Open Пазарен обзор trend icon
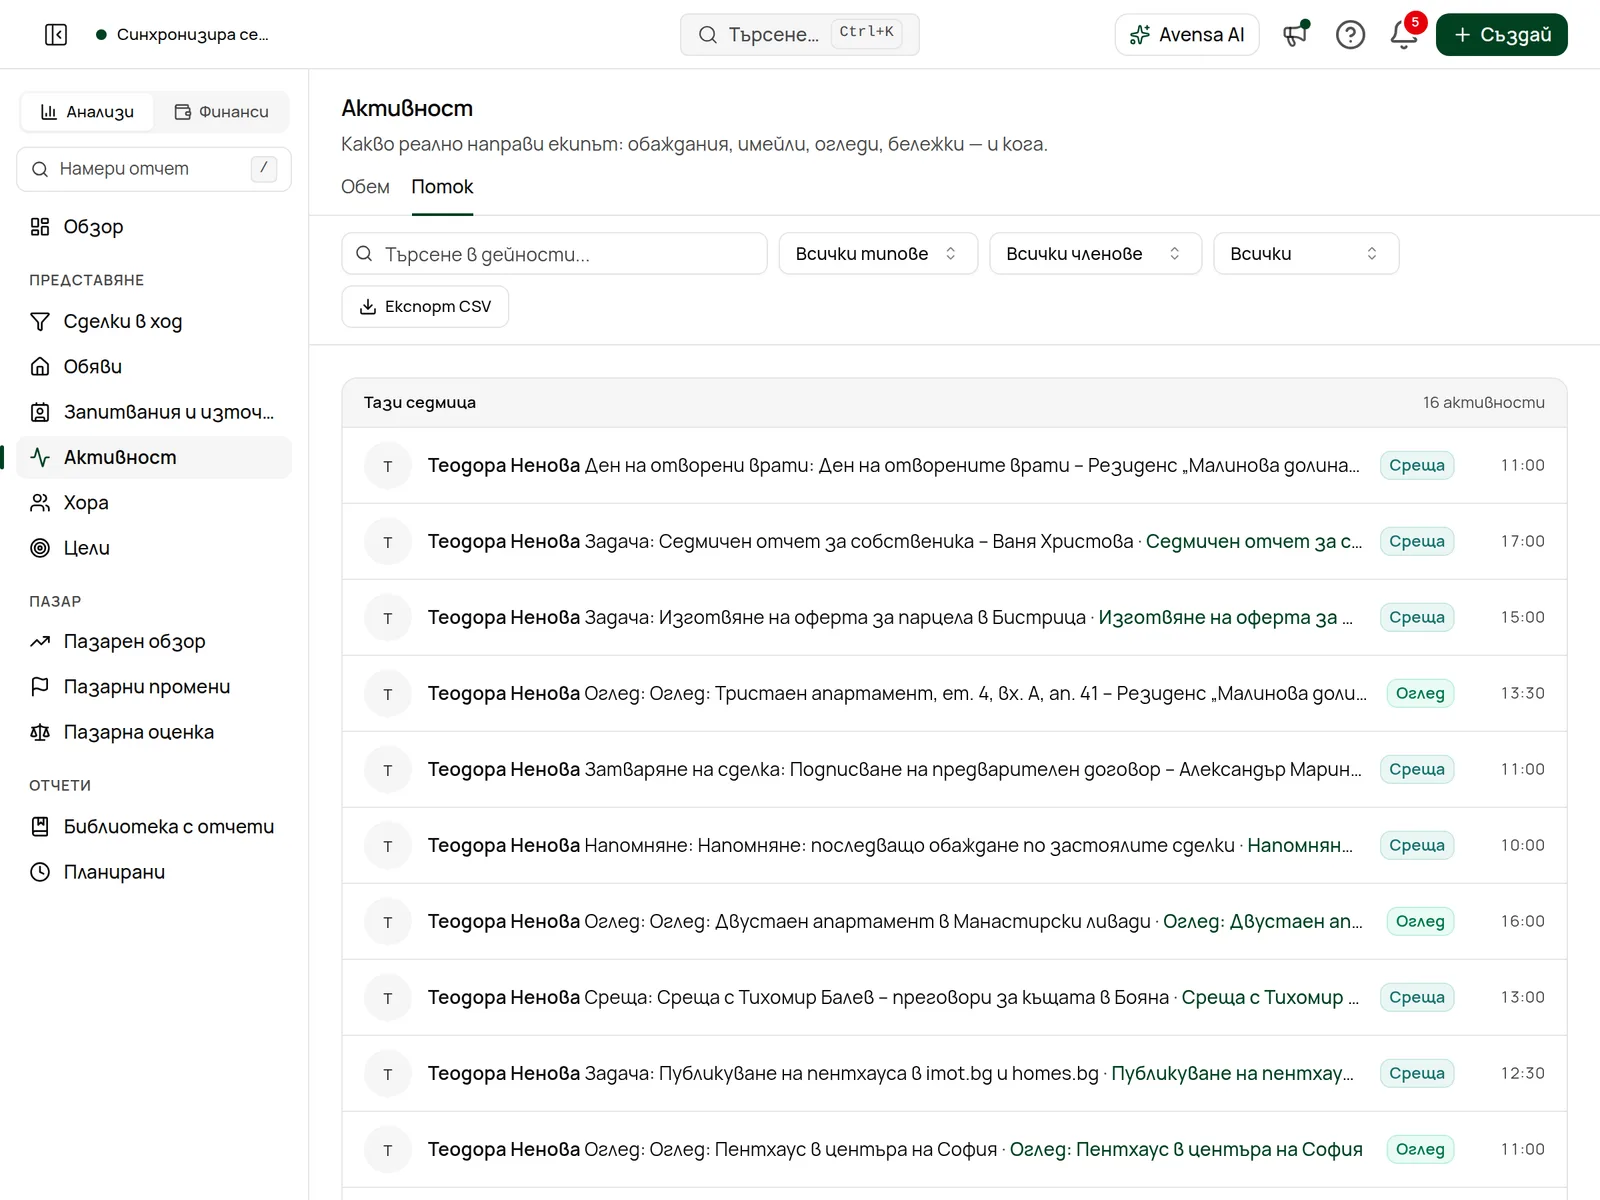1600x1200 pixels. click(x=40, y=642)
